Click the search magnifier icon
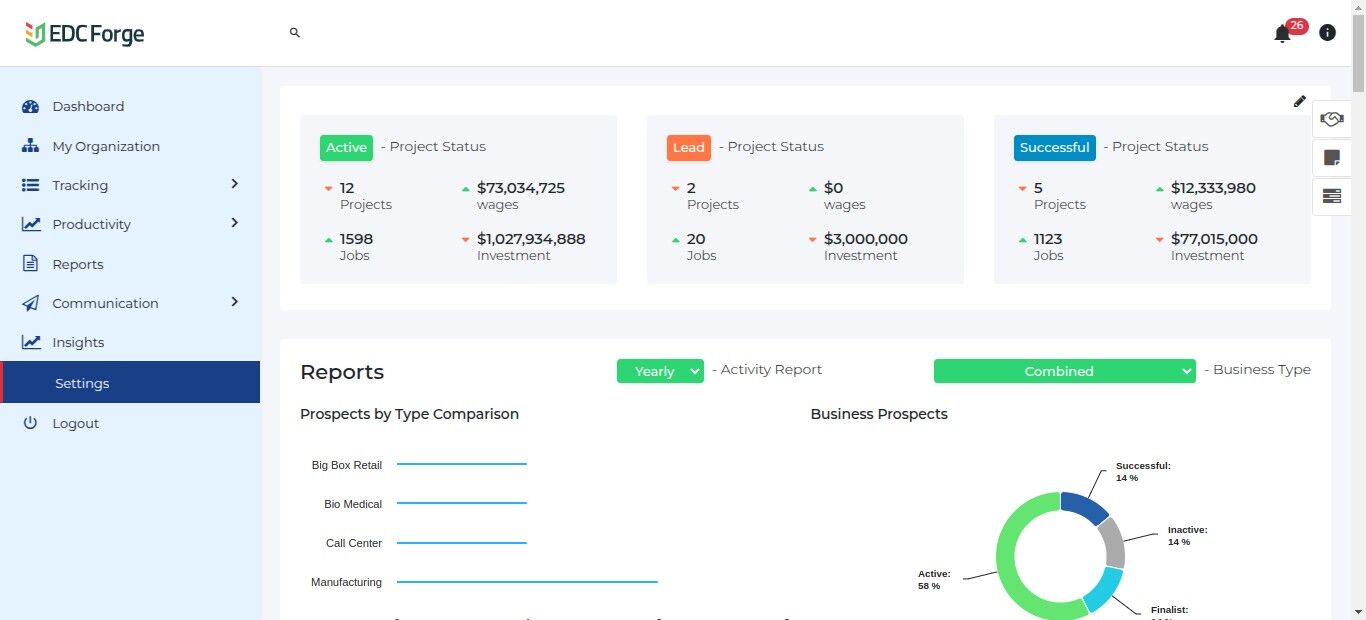The width and height of the screenshot is (1366, 620). pos(295,33)
